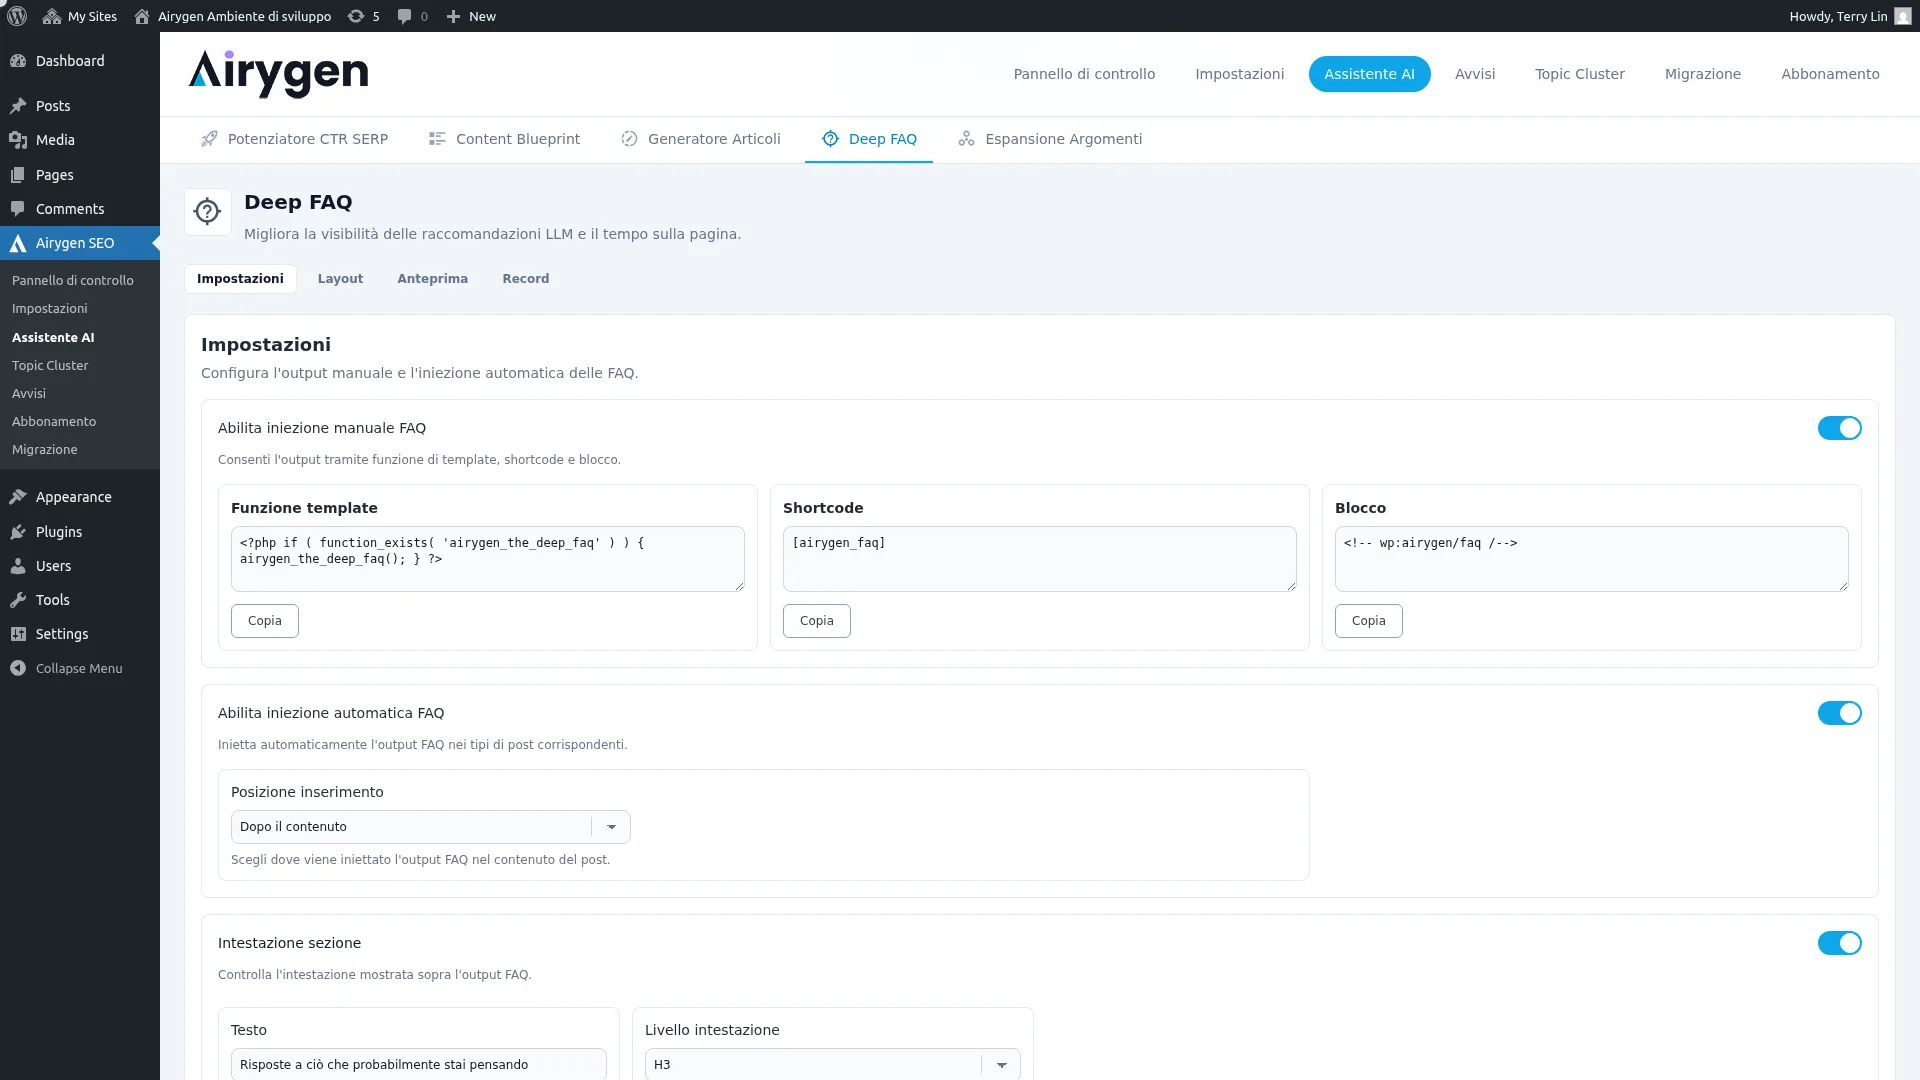Open the Posizione inserimento dropdown
Viewport: 1920px width, 1080px height.
click(430, 827)
